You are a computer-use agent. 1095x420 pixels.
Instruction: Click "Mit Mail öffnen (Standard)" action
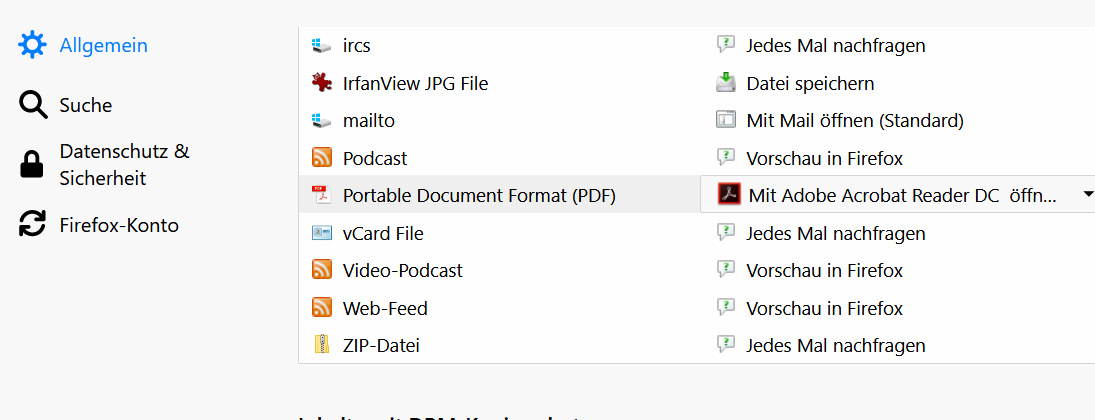tap(855, 121)
